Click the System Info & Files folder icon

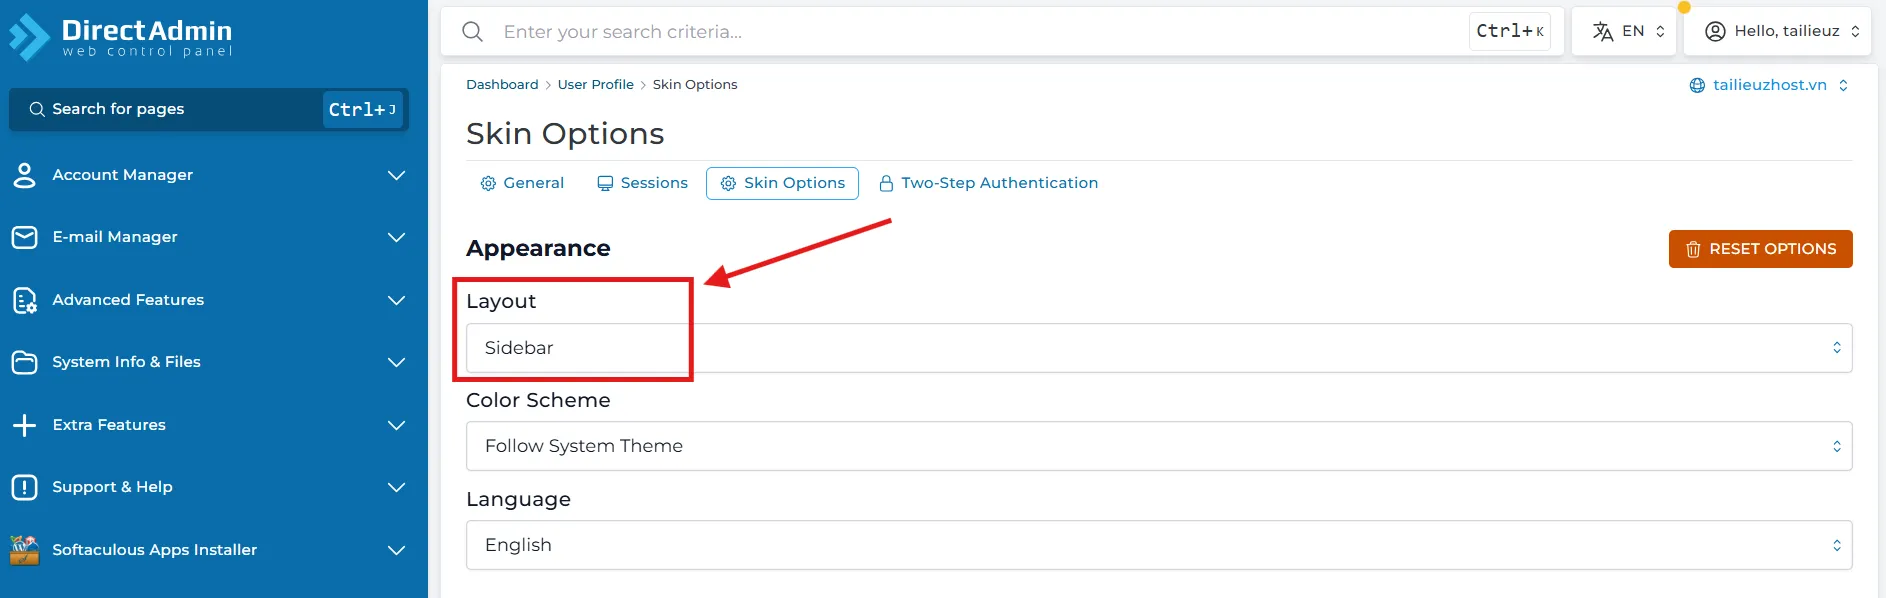pyautogui.click(x=25, y=362)
